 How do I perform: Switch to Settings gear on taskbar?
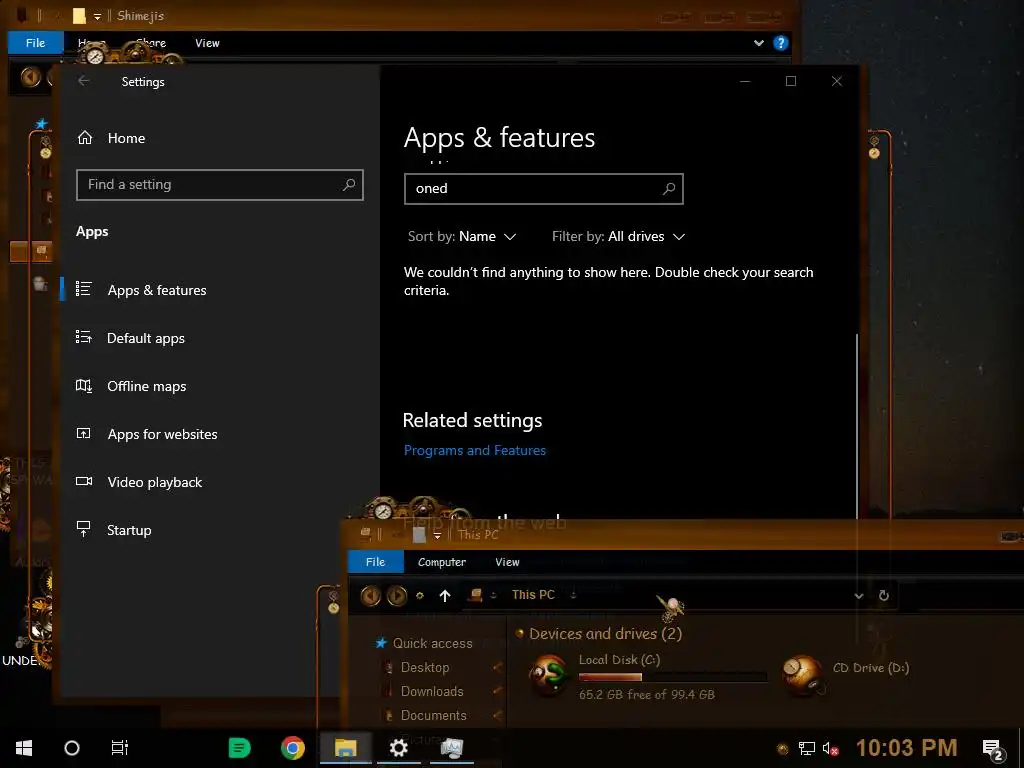tap(398, 748)
